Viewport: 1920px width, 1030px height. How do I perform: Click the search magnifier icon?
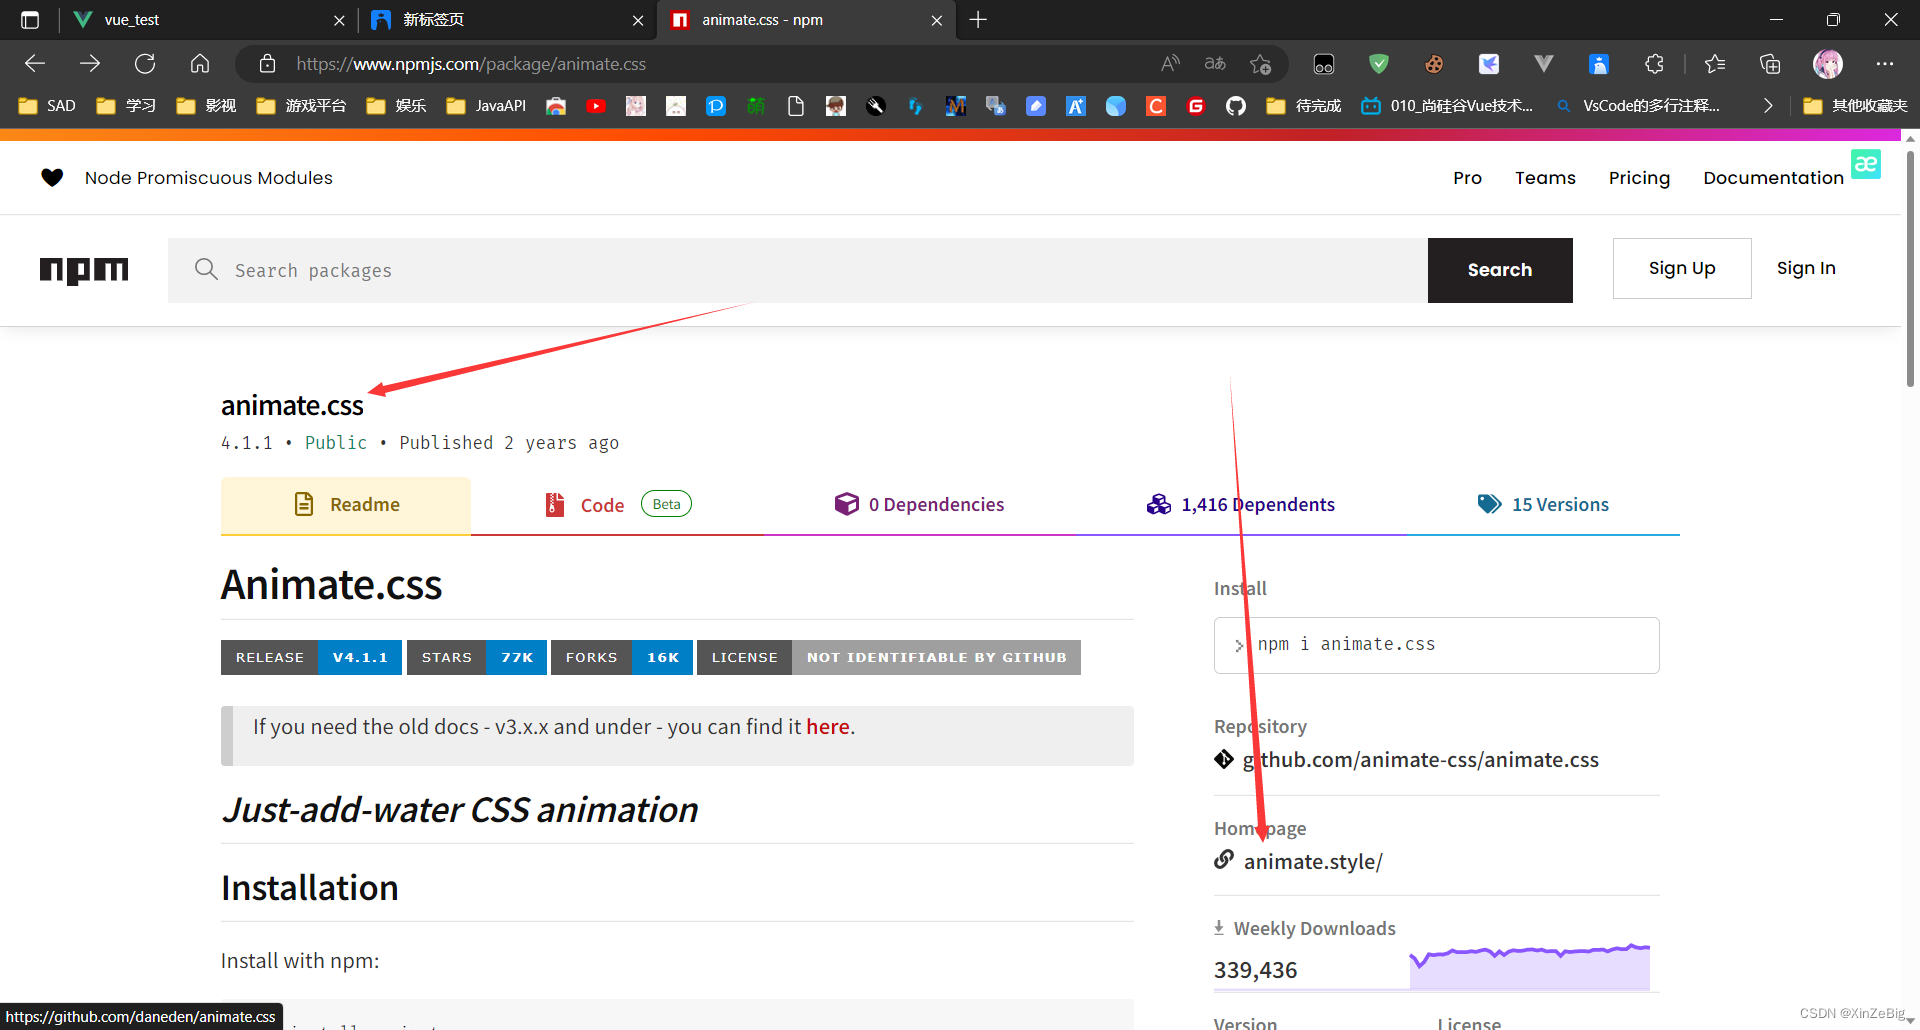[x=206, y=269]
